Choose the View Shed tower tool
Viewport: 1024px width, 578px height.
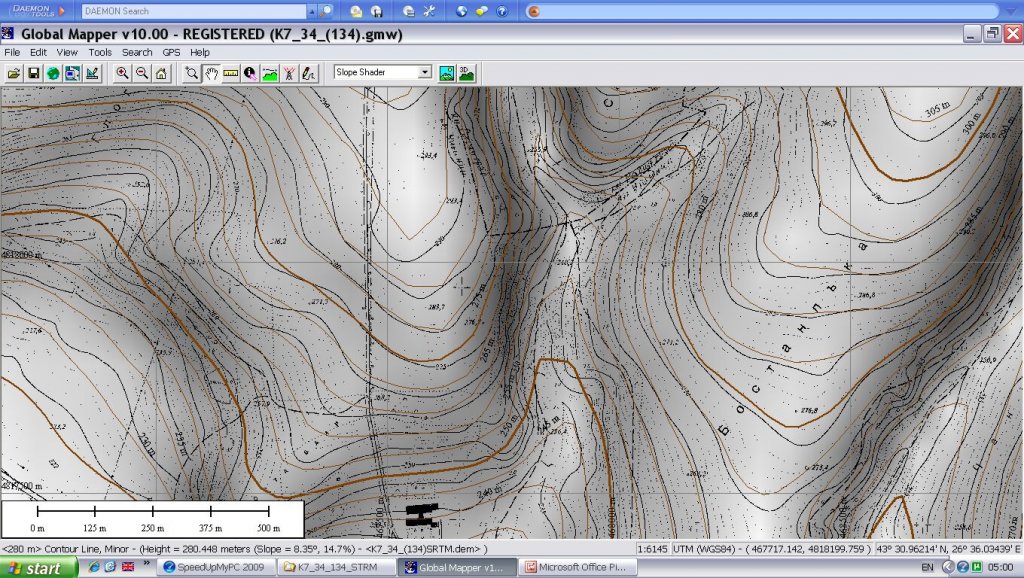tap(288, 73)
